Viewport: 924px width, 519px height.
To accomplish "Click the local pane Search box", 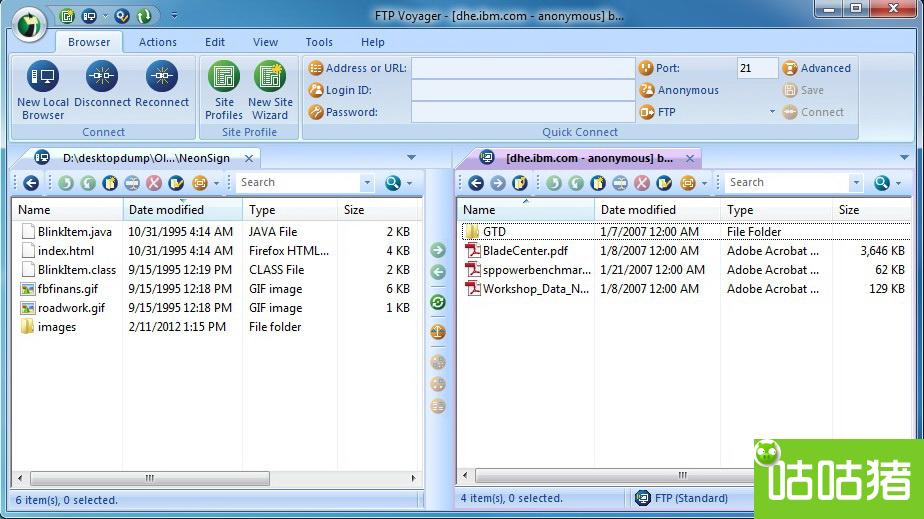I will [x=298, y=183].
